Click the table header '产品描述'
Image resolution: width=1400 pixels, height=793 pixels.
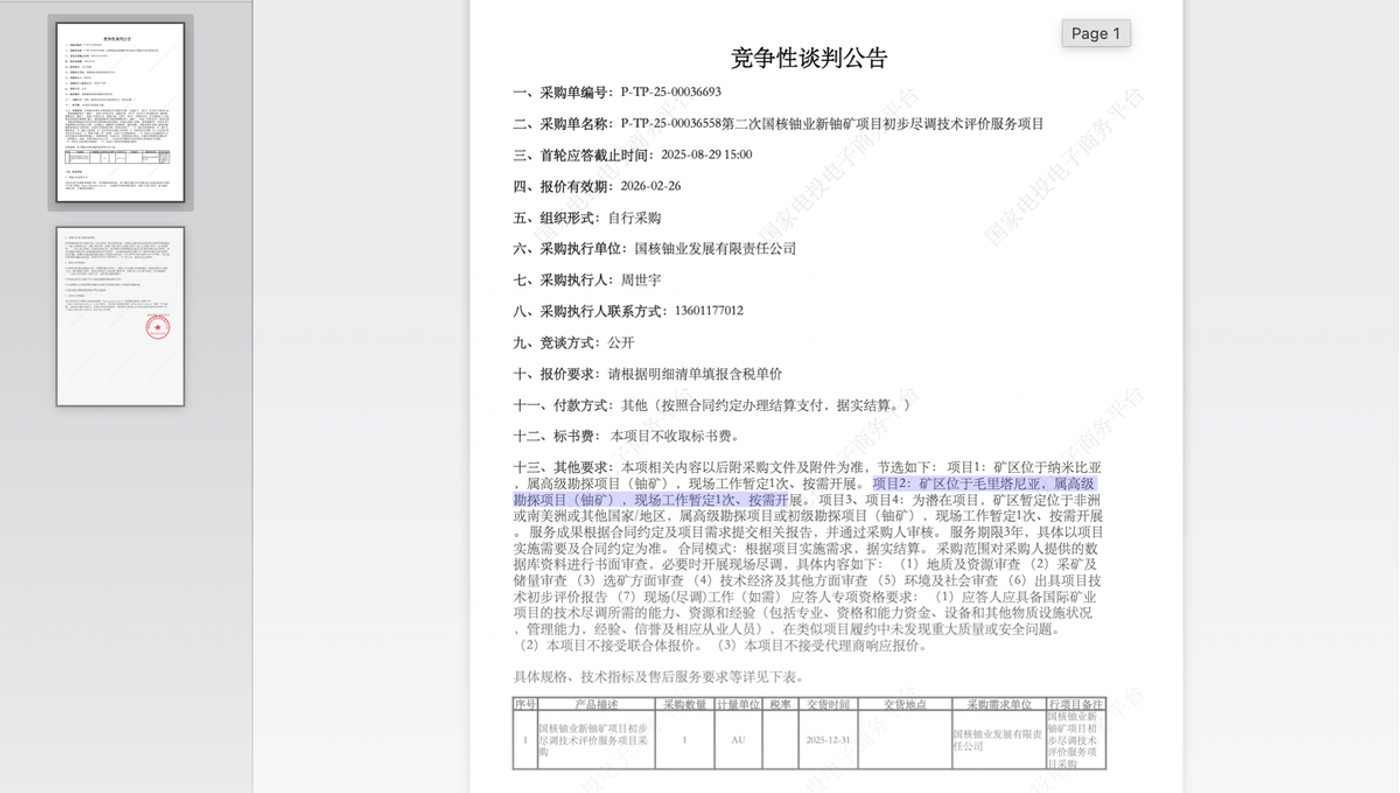598,704
